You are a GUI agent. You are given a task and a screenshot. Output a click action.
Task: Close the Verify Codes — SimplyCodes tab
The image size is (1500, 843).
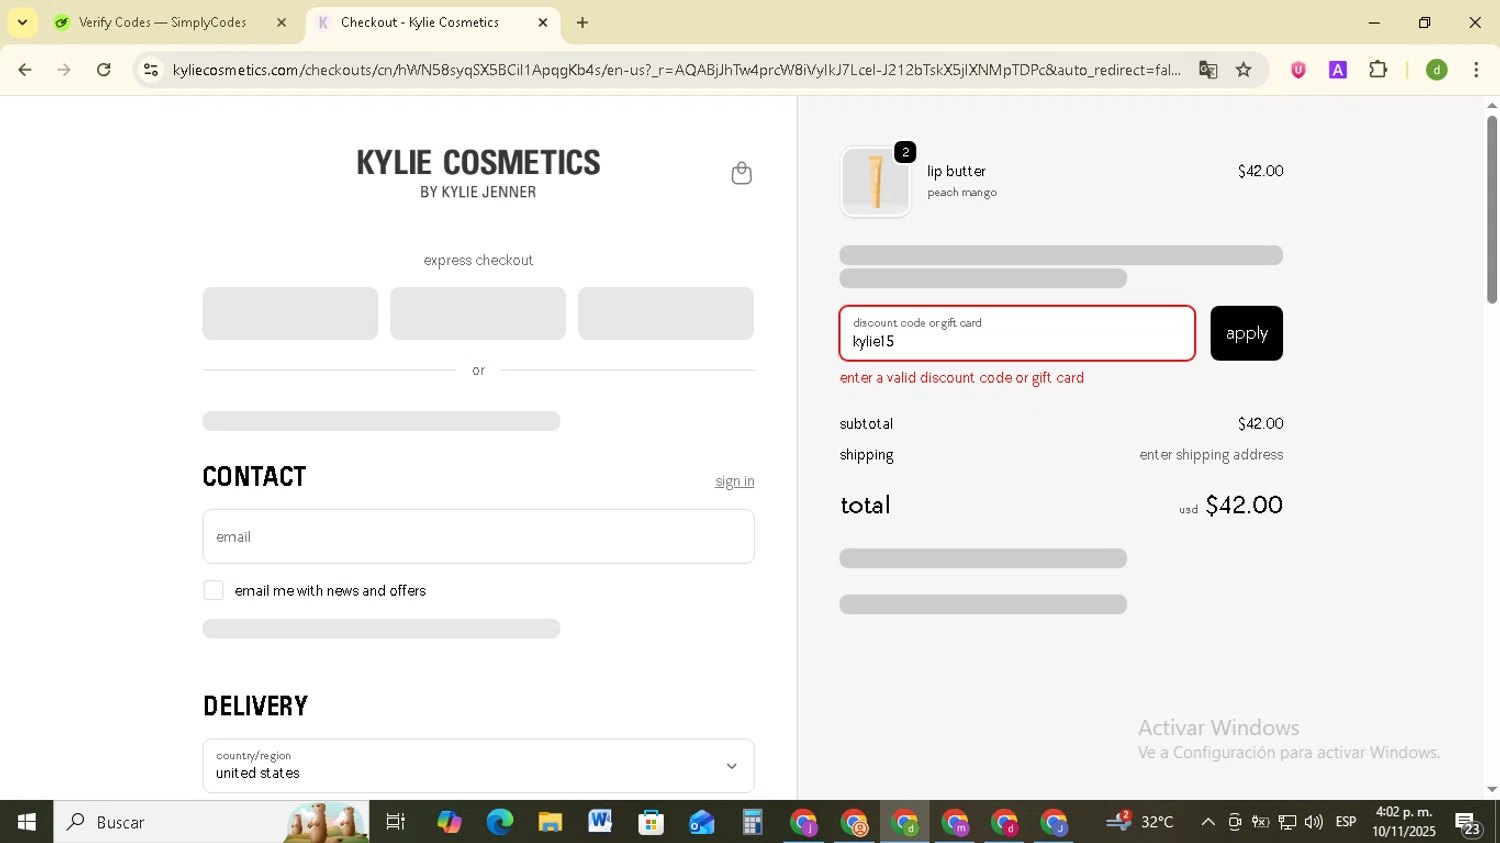click(281, 22)
